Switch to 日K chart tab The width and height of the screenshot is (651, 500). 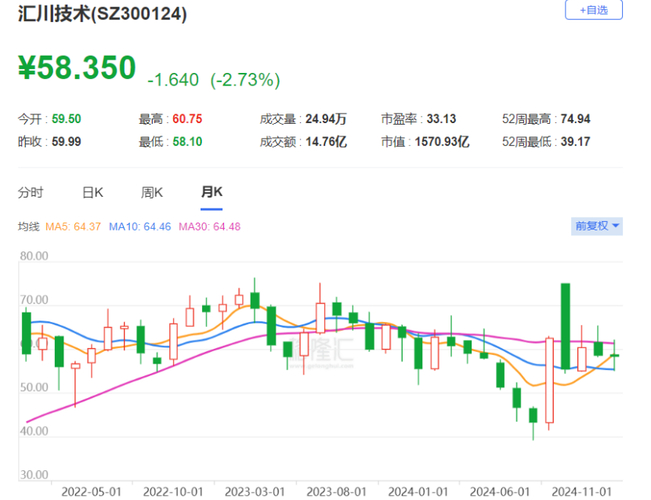[x=93, y=192]
